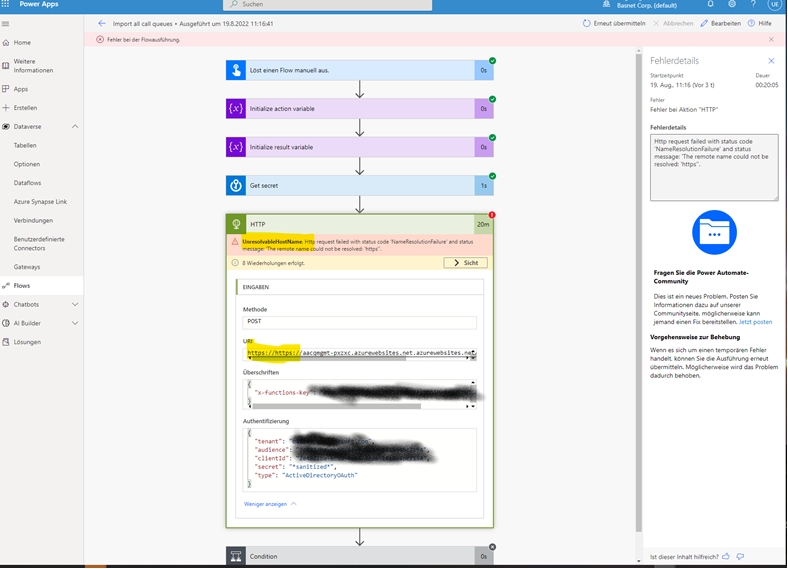Collapse the HTTP action header
This screenshot has width=788, height=569.
tap(359, 224)
